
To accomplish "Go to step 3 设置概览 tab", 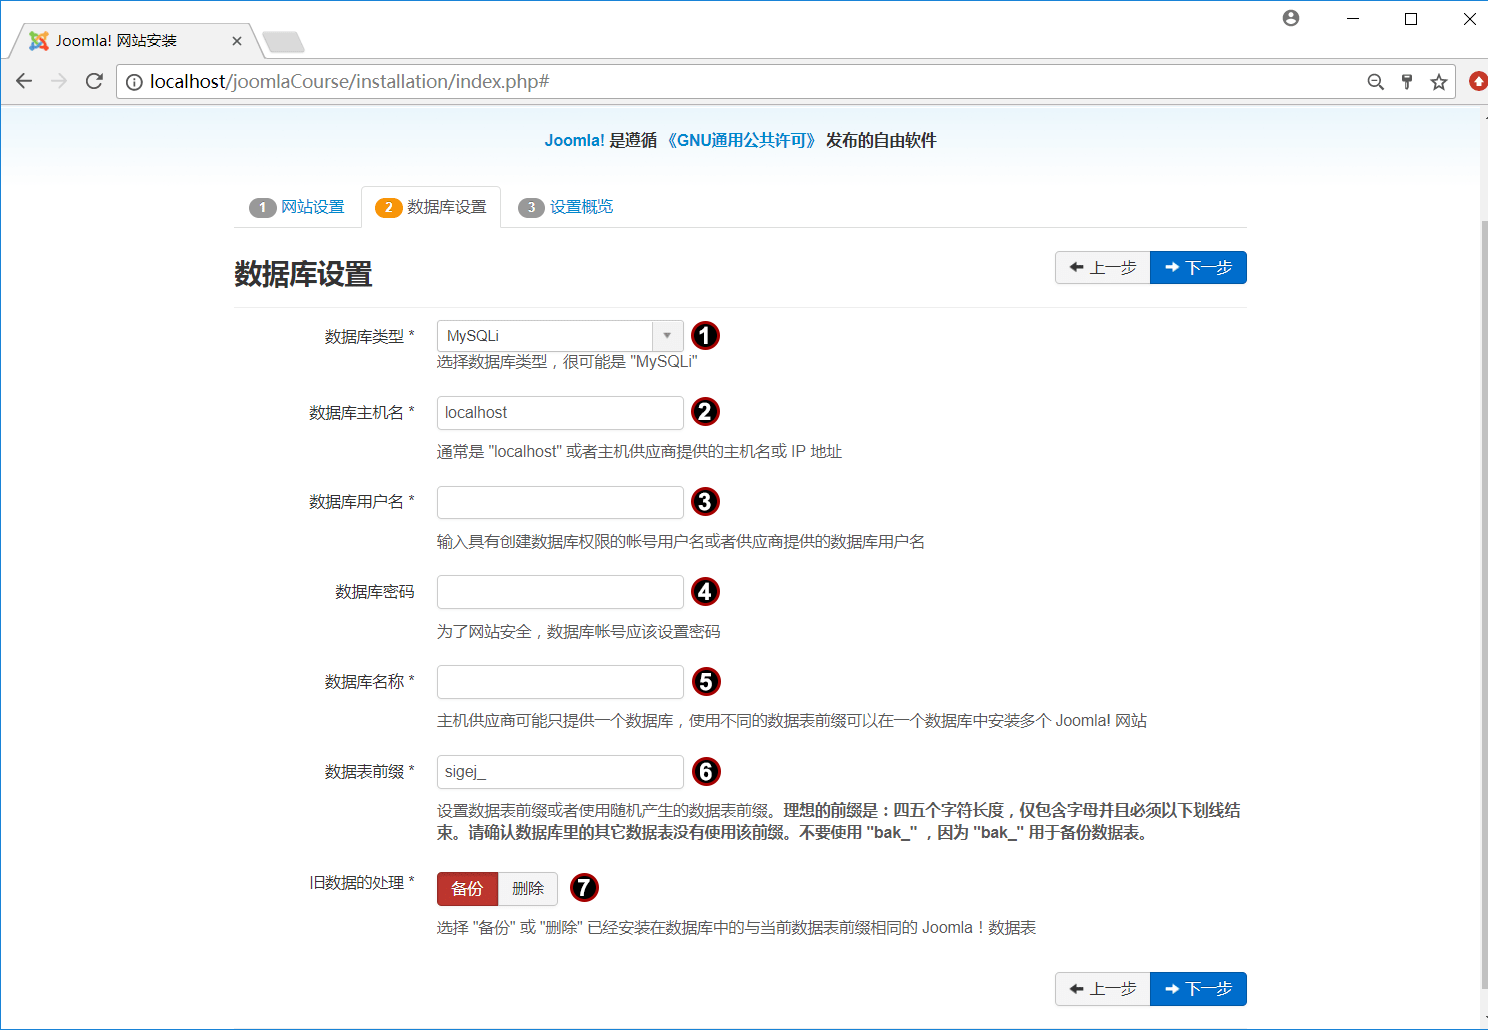I will [x=566, y=207].
